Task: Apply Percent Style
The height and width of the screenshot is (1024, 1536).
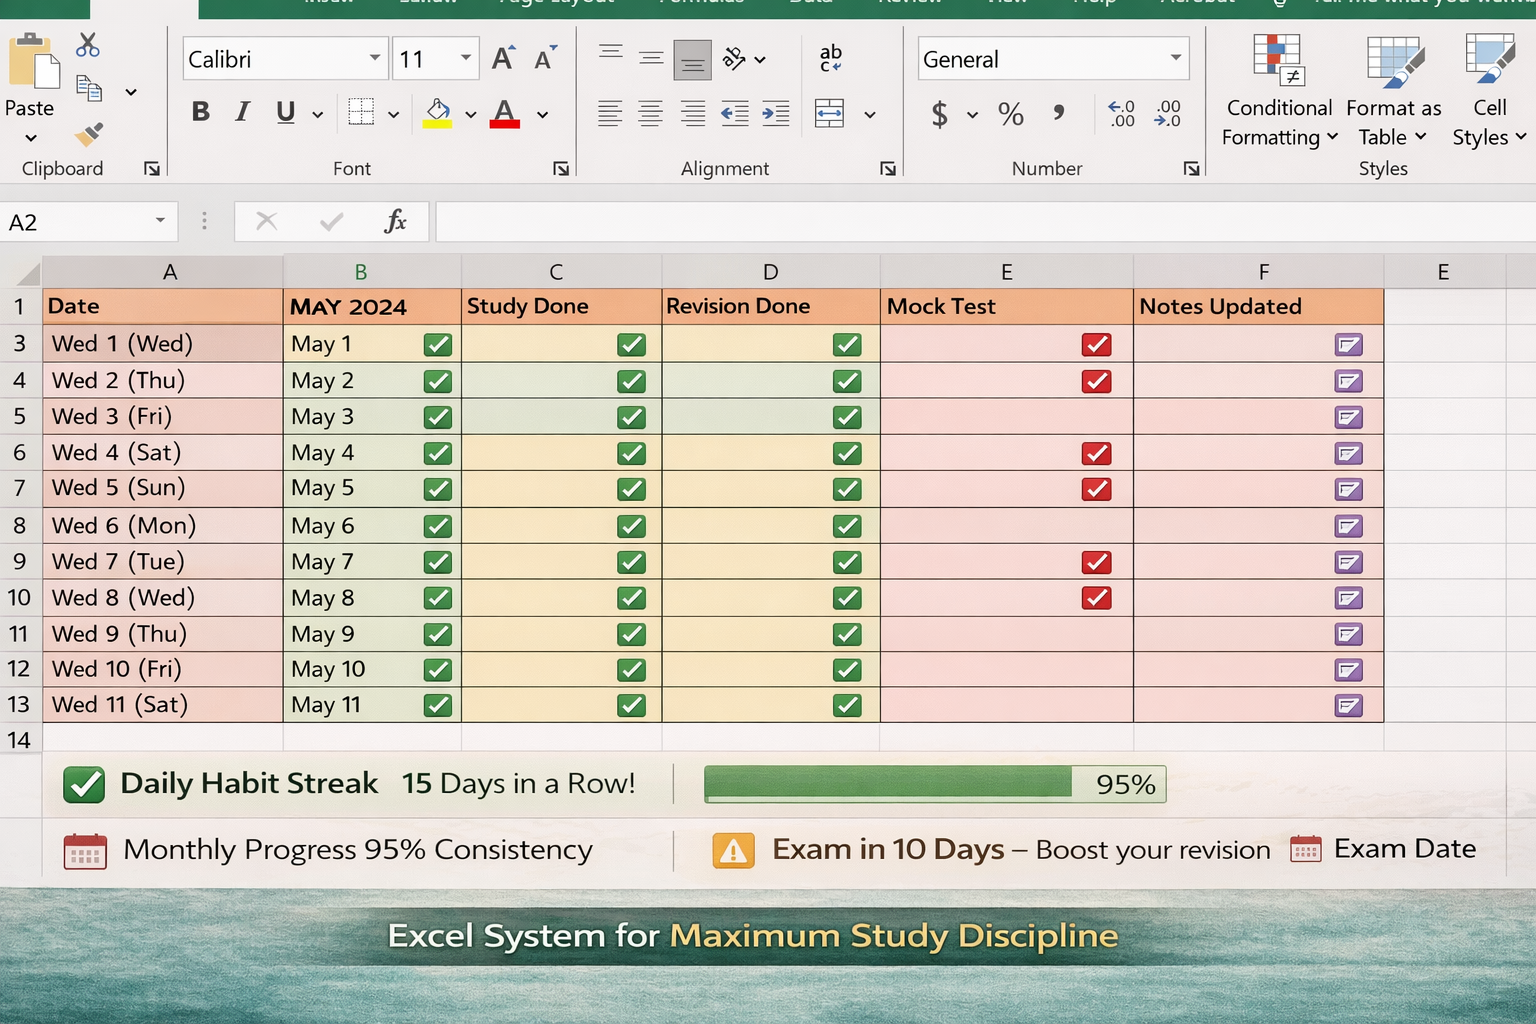Action: [1011, 114]
